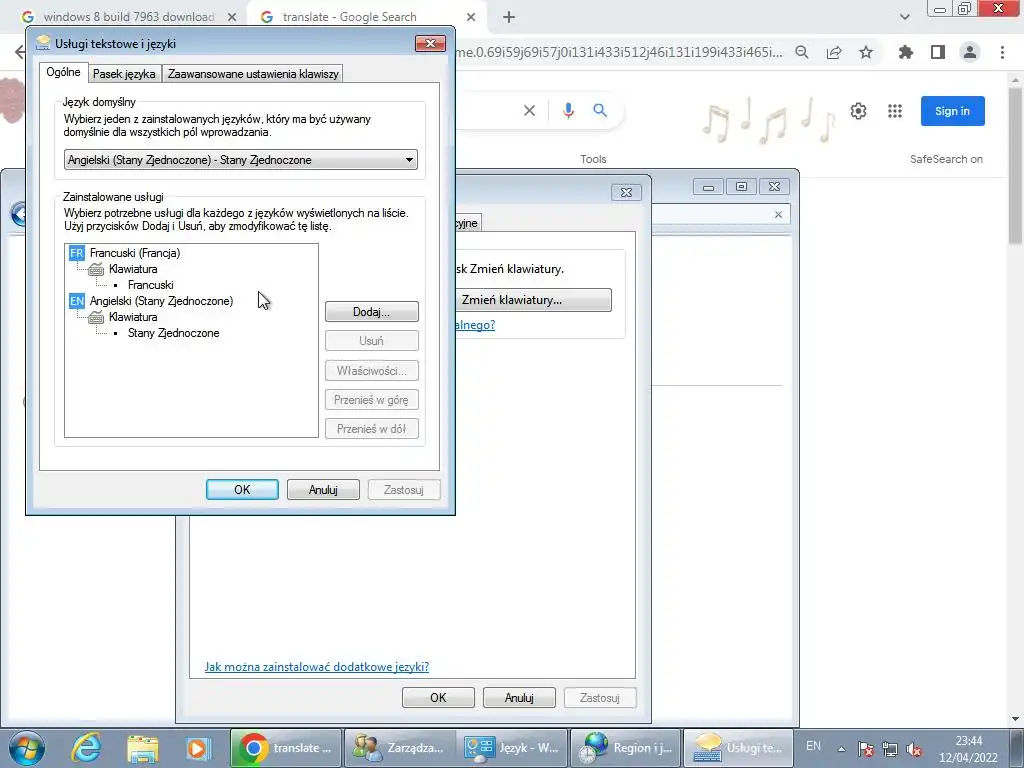Open the default language dropdown
This screenshot has height=768, width=1024.
coord(240,160)
